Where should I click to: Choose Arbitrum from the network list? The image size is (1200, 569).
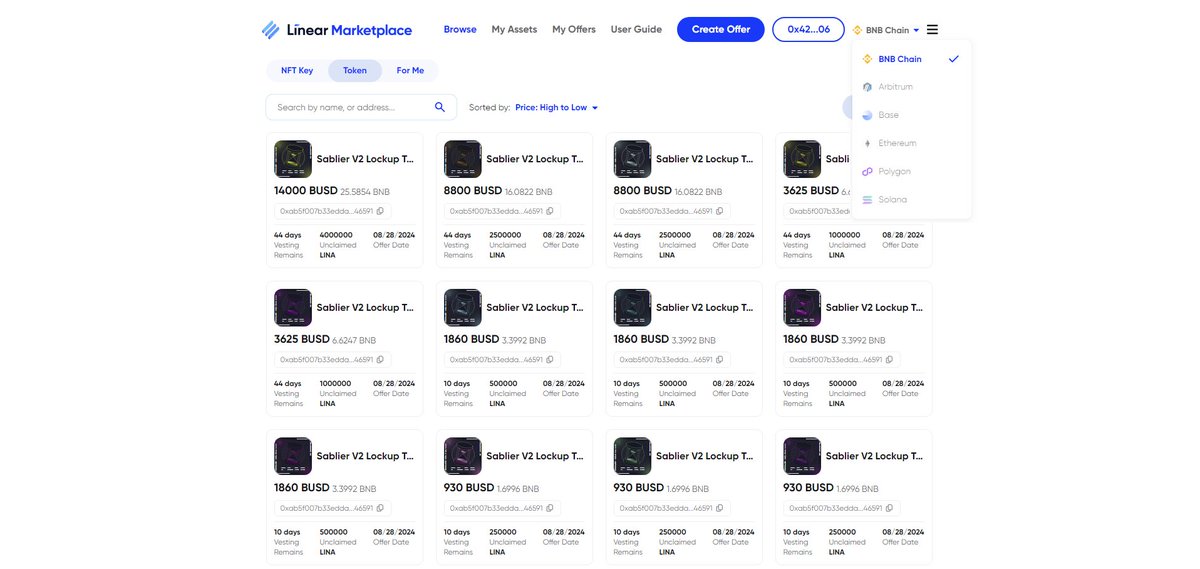click(911, 87)
